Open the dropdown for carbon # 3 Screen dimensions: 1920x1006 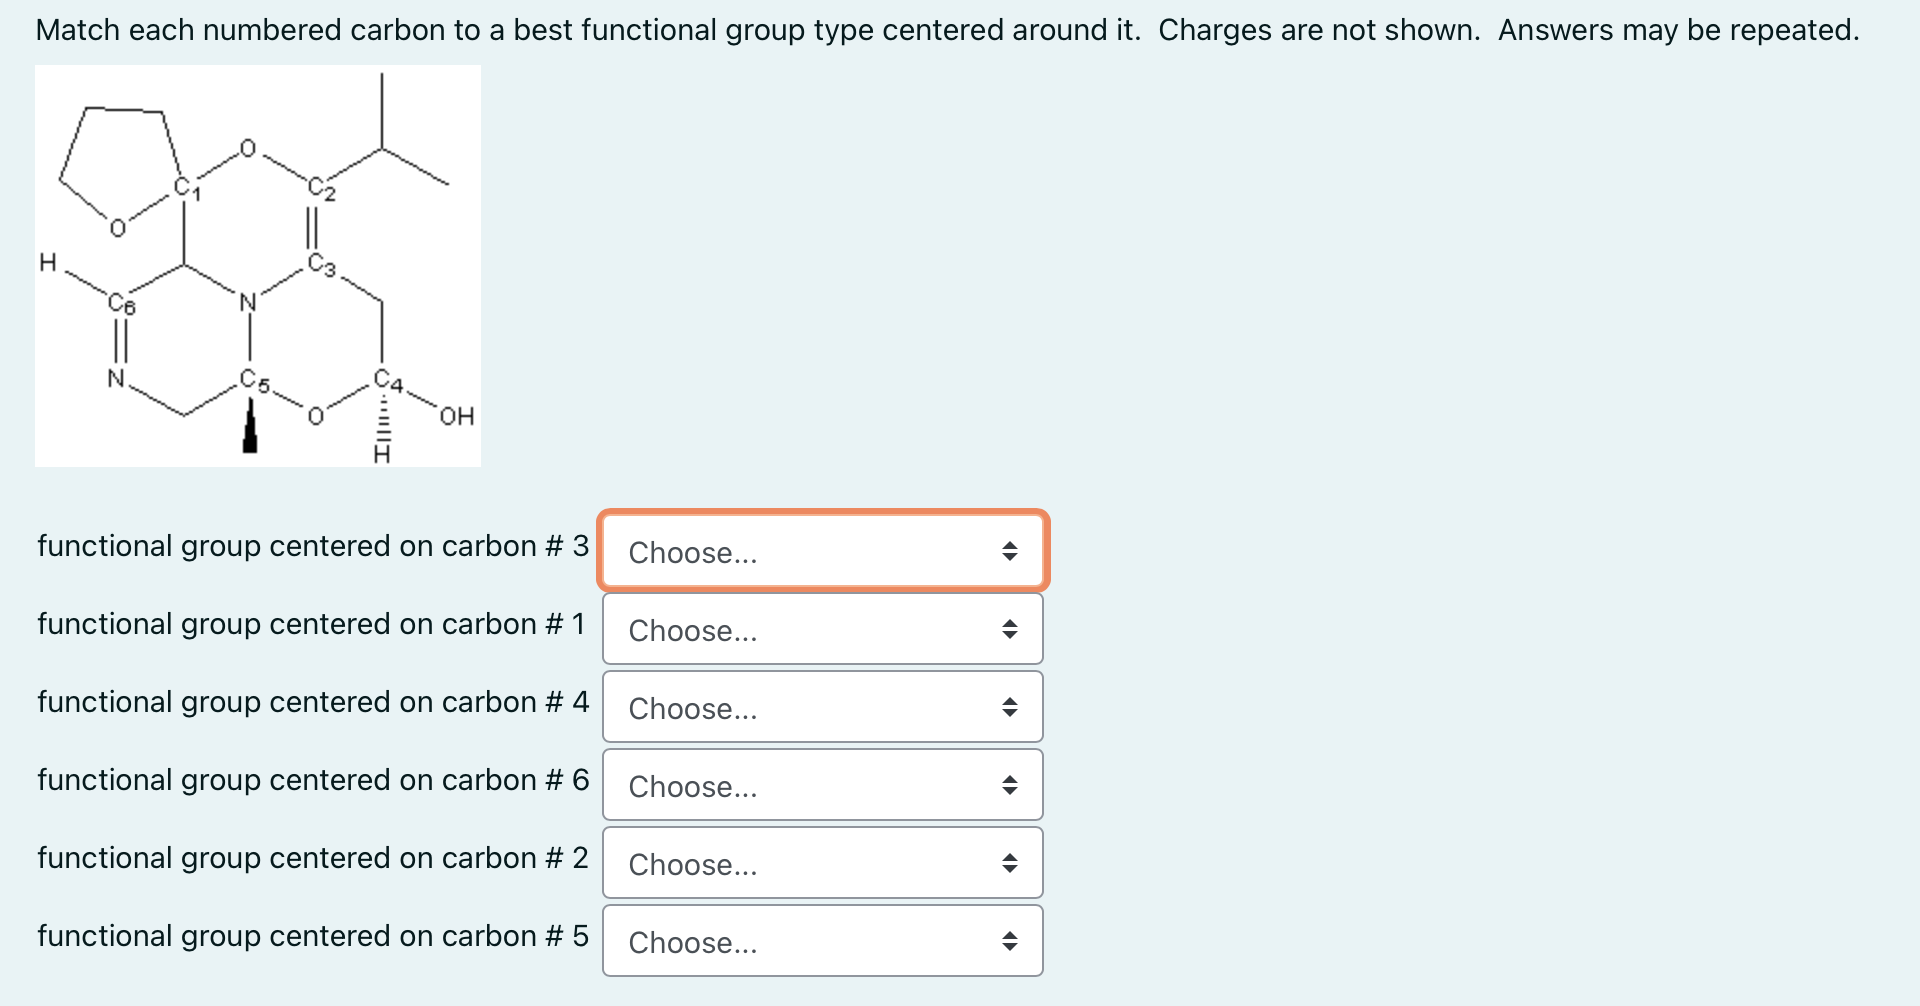[x=822, y=551]
